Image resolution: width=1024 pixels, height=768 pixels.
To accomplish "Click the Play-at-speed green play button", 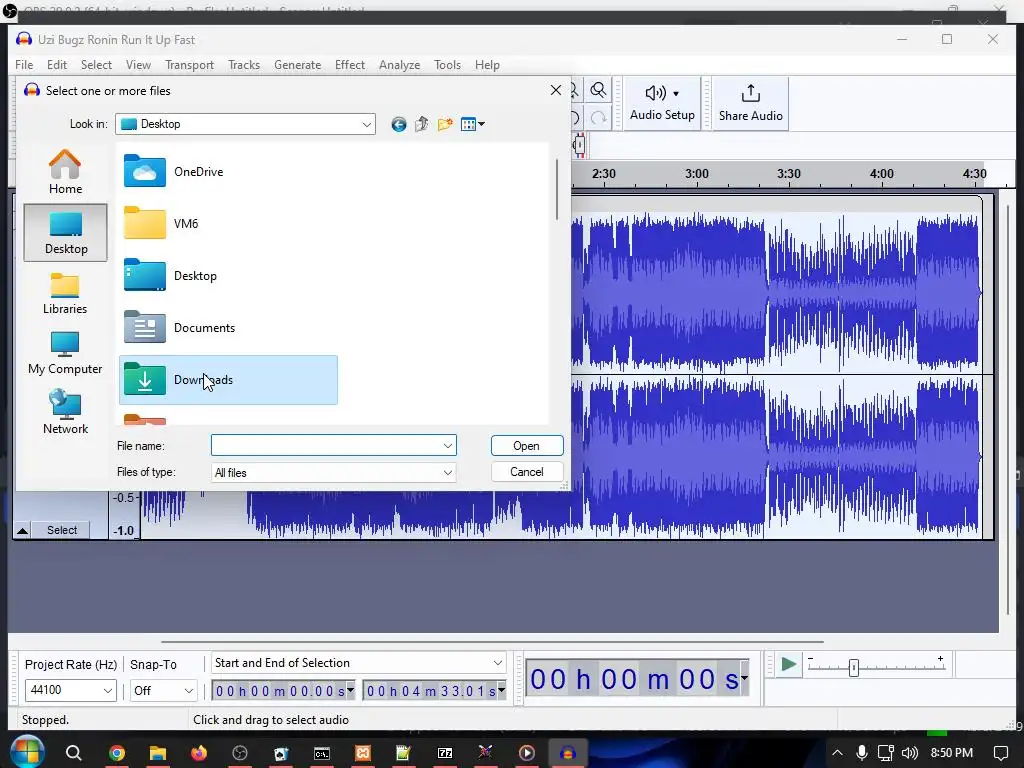I will (x=788, y=665).
